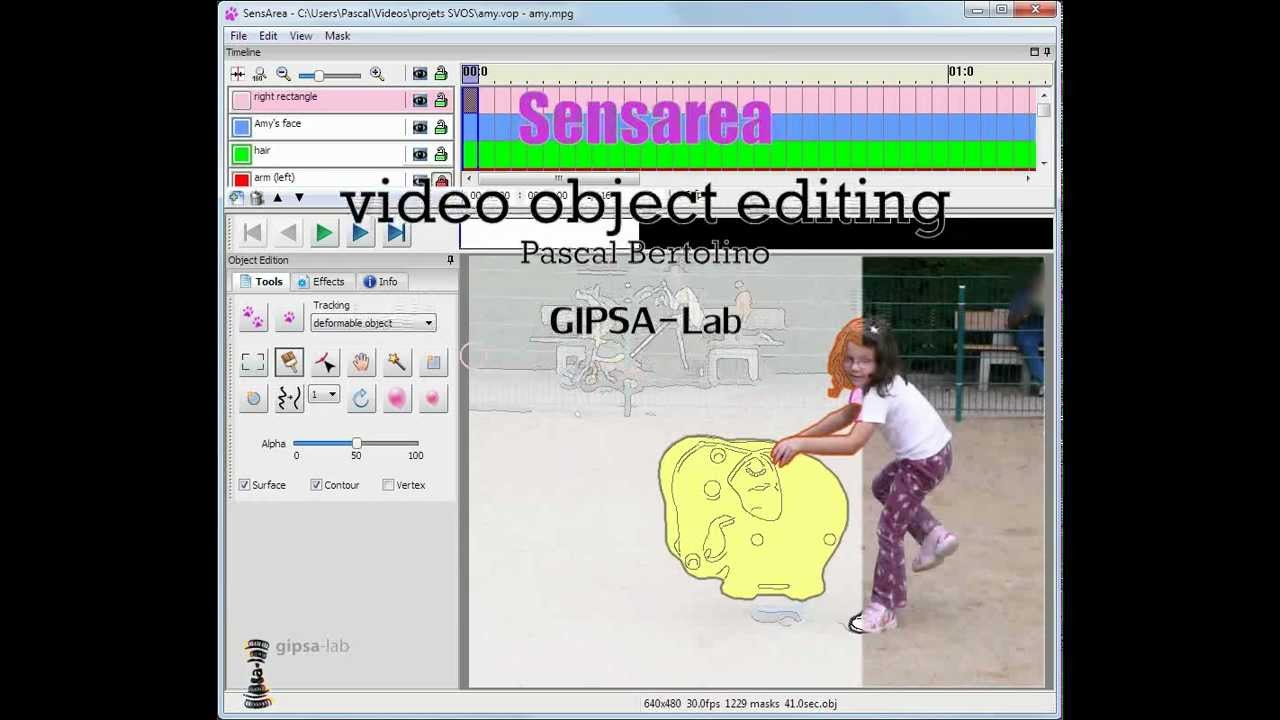Select the paint brush tool
The image size is (1280, 720).
(x=289, y=362)
